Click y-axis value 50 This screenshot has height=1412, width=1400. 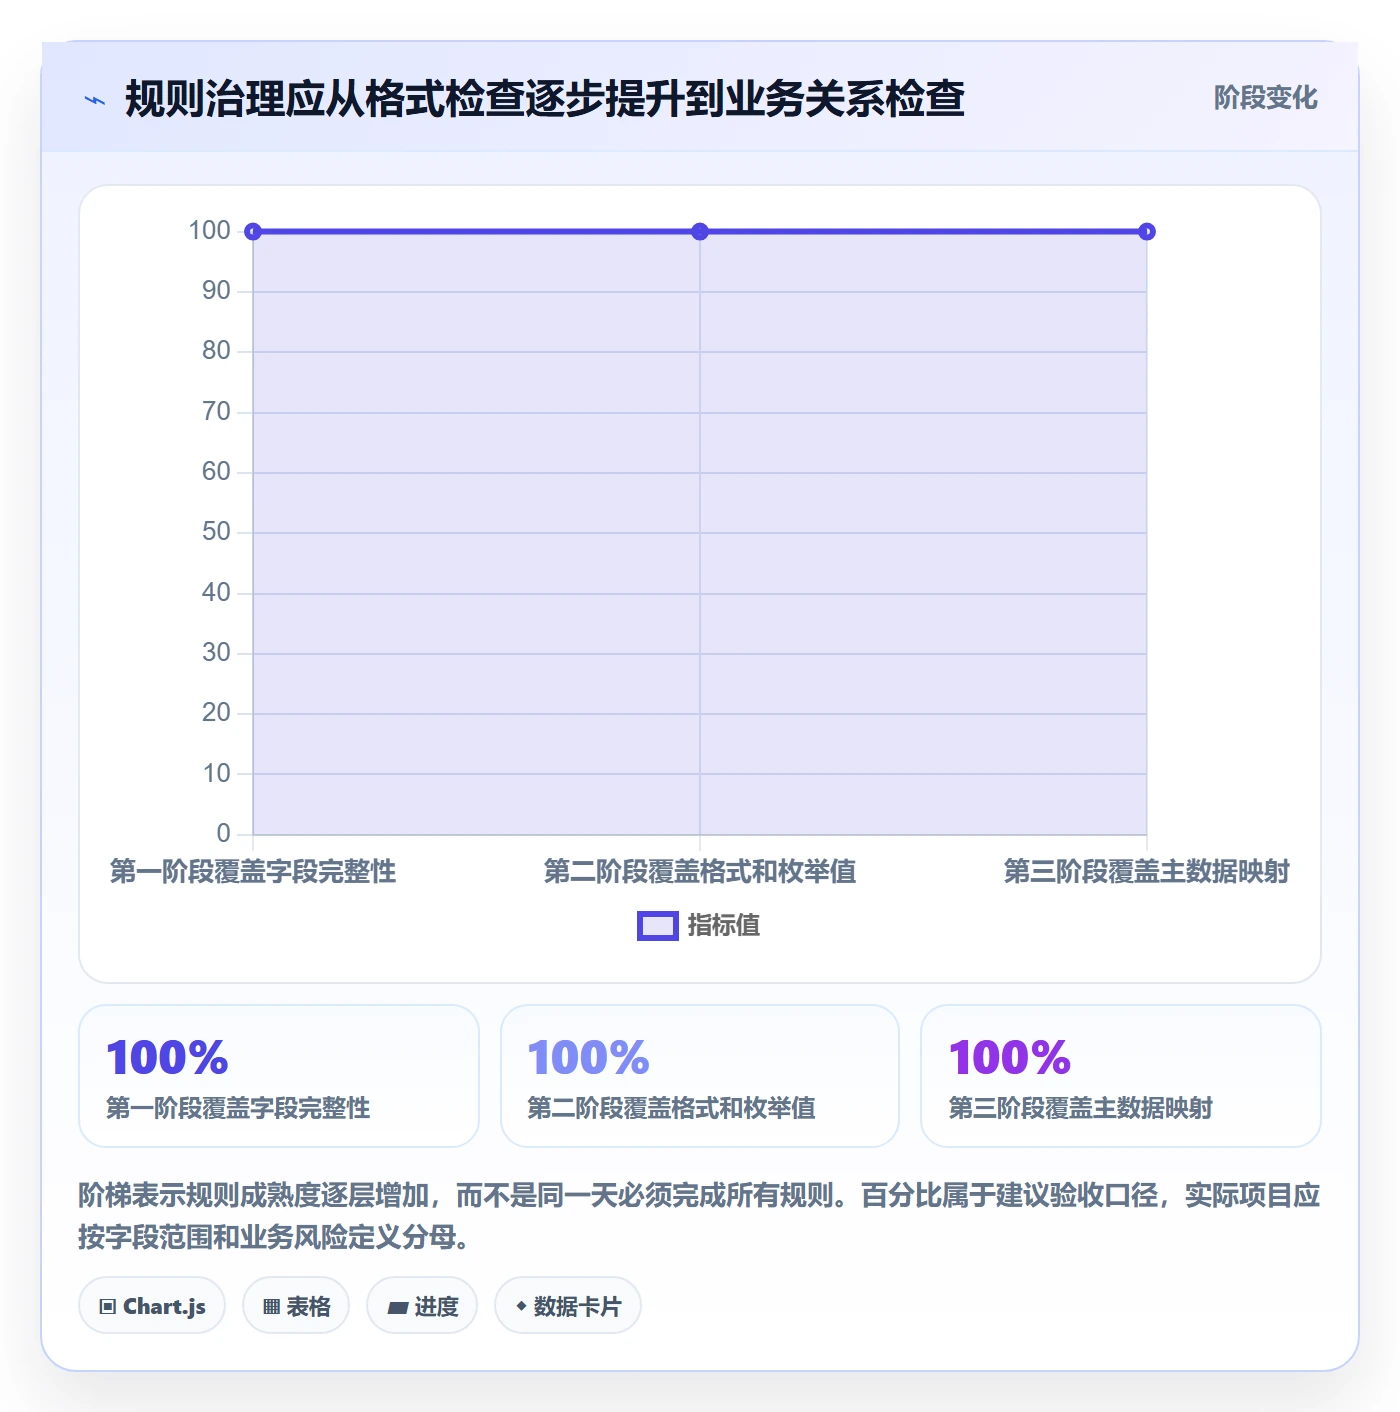coord(216,532)
